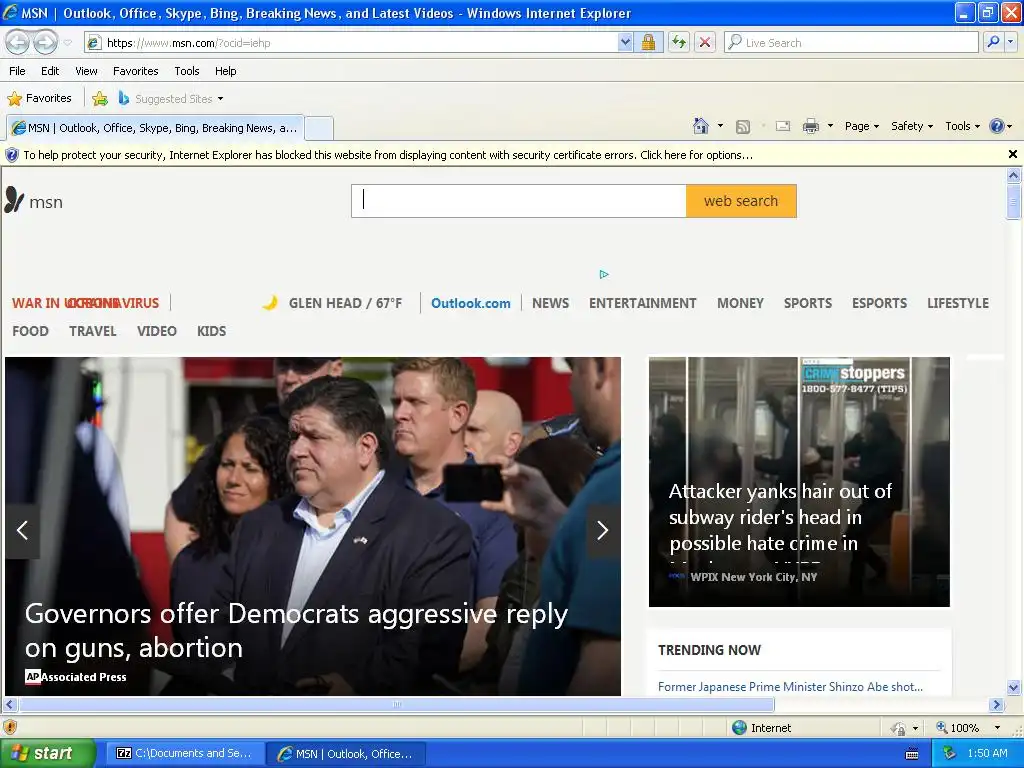
Task: Click the vertical scrollbar down arrow
Action: coord(1013,686)
